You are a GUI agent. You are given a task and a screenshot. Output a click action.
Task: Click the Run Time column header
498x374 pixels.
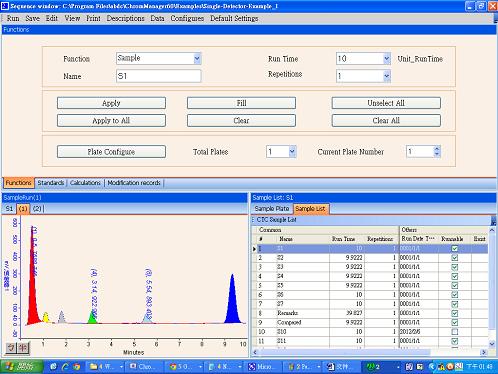[x=343, y=239]
